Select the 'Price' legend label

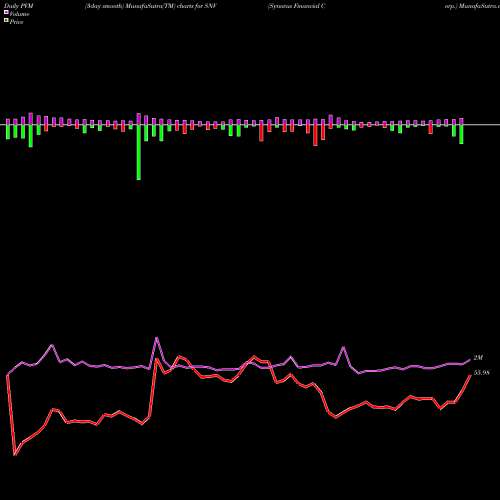point(16,22)
